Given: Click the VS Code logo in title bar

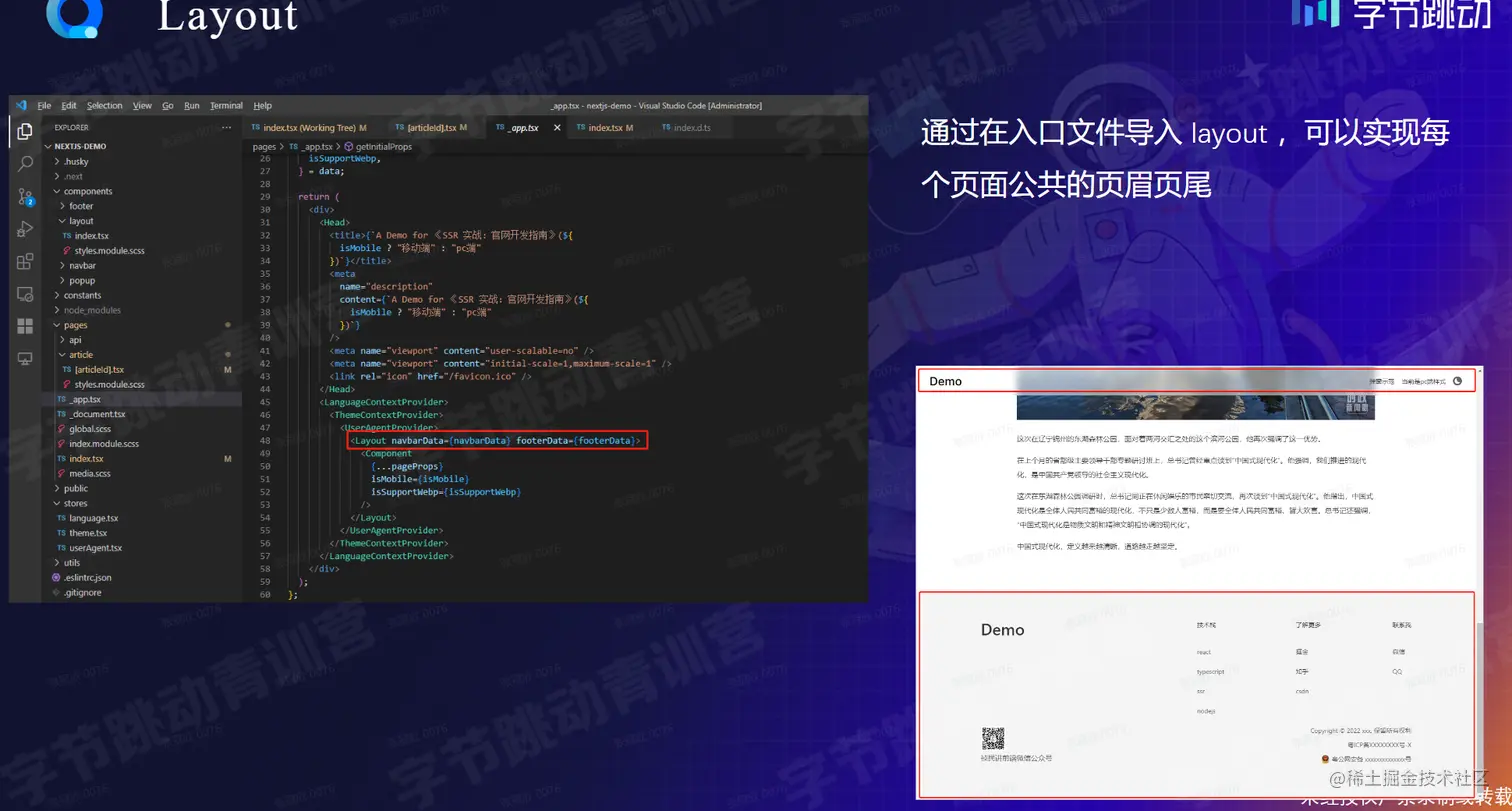Looking at the screenshot, I should coord(21,105).
